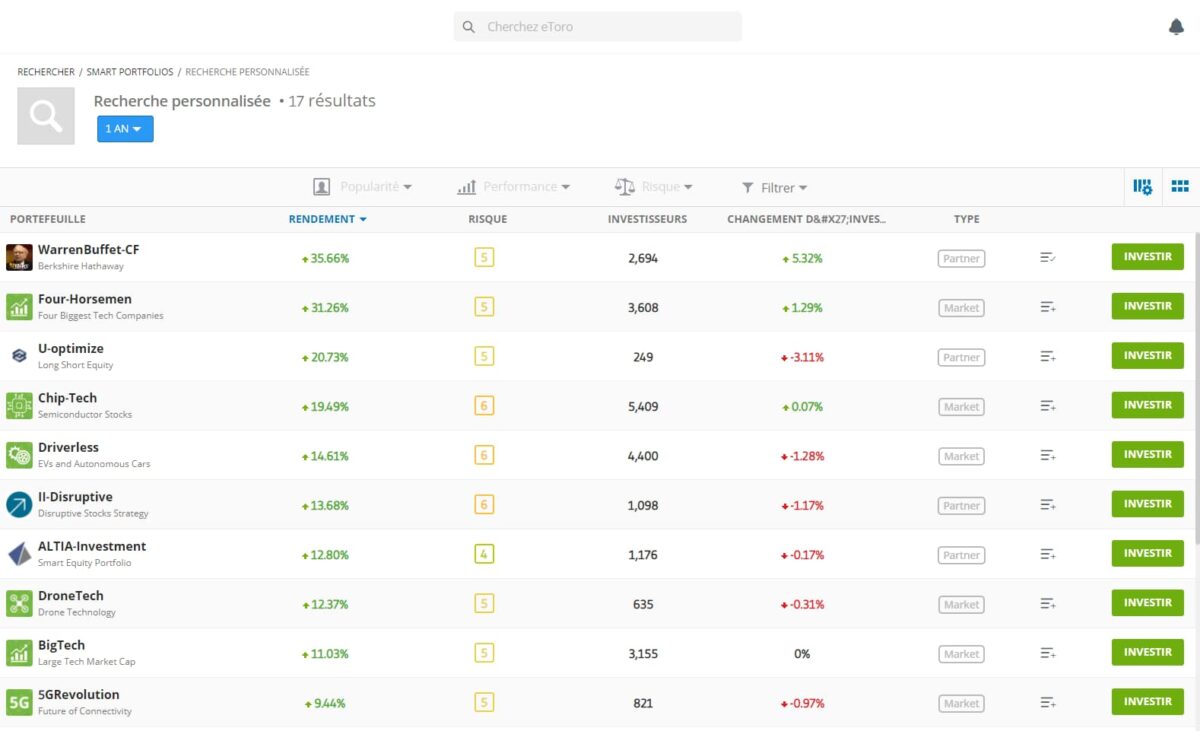Viewport: 1200px width, 731px height.
Task: Focus the Cherchez eToro search field
Action: point(598,27)
